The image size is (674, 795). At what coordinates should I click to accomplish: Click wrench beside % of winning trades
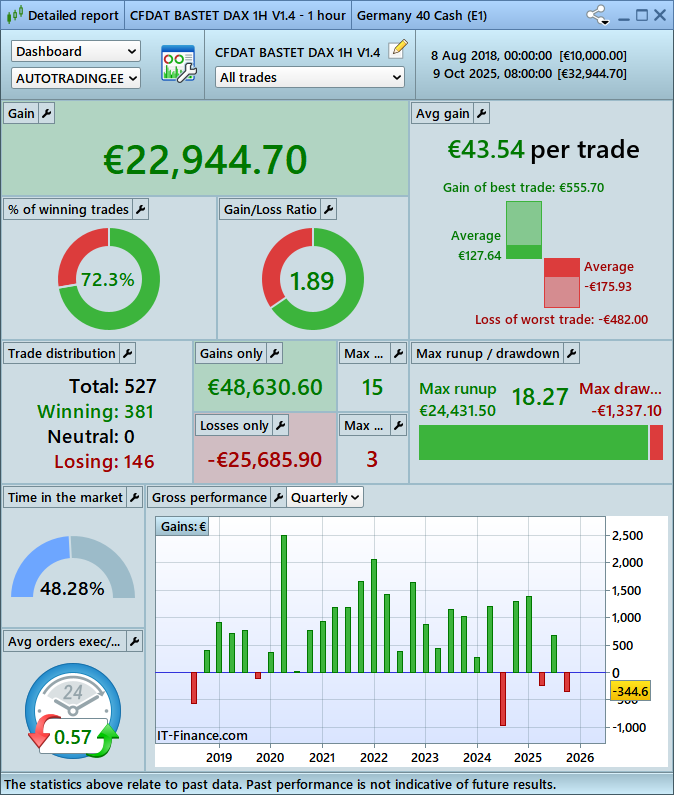tap(140, 209)
